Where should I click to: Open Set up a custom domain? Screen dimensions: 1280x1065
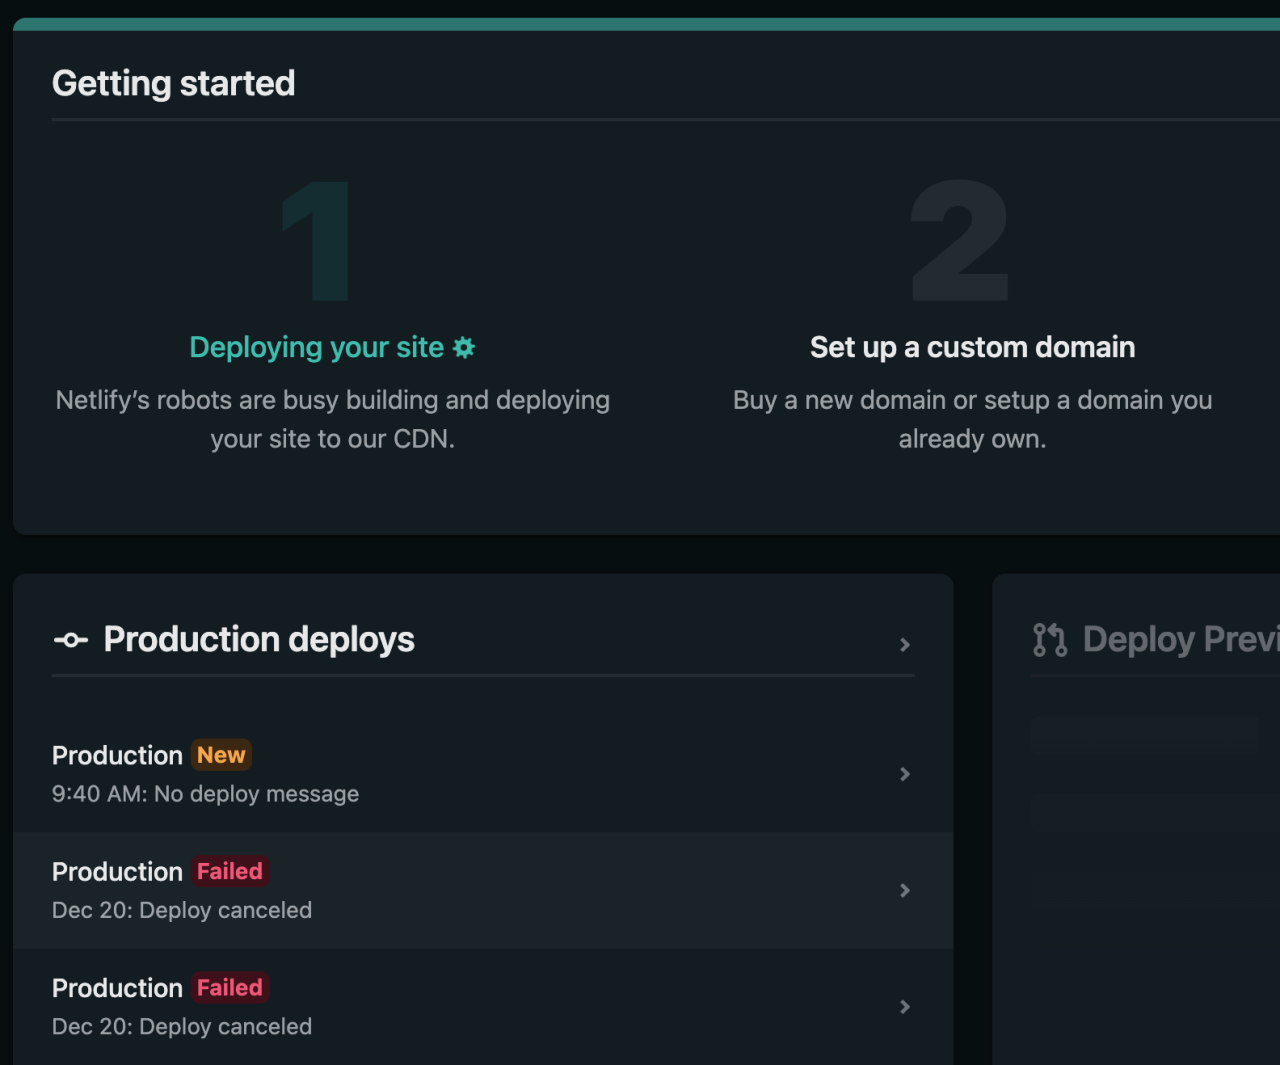pos(972,347)
